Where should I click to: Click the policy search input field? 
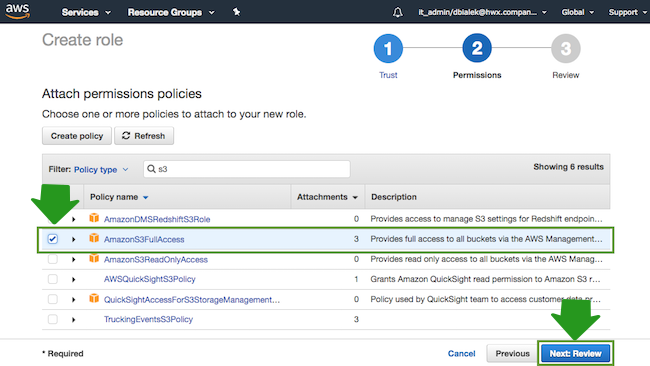coord(247,169)
